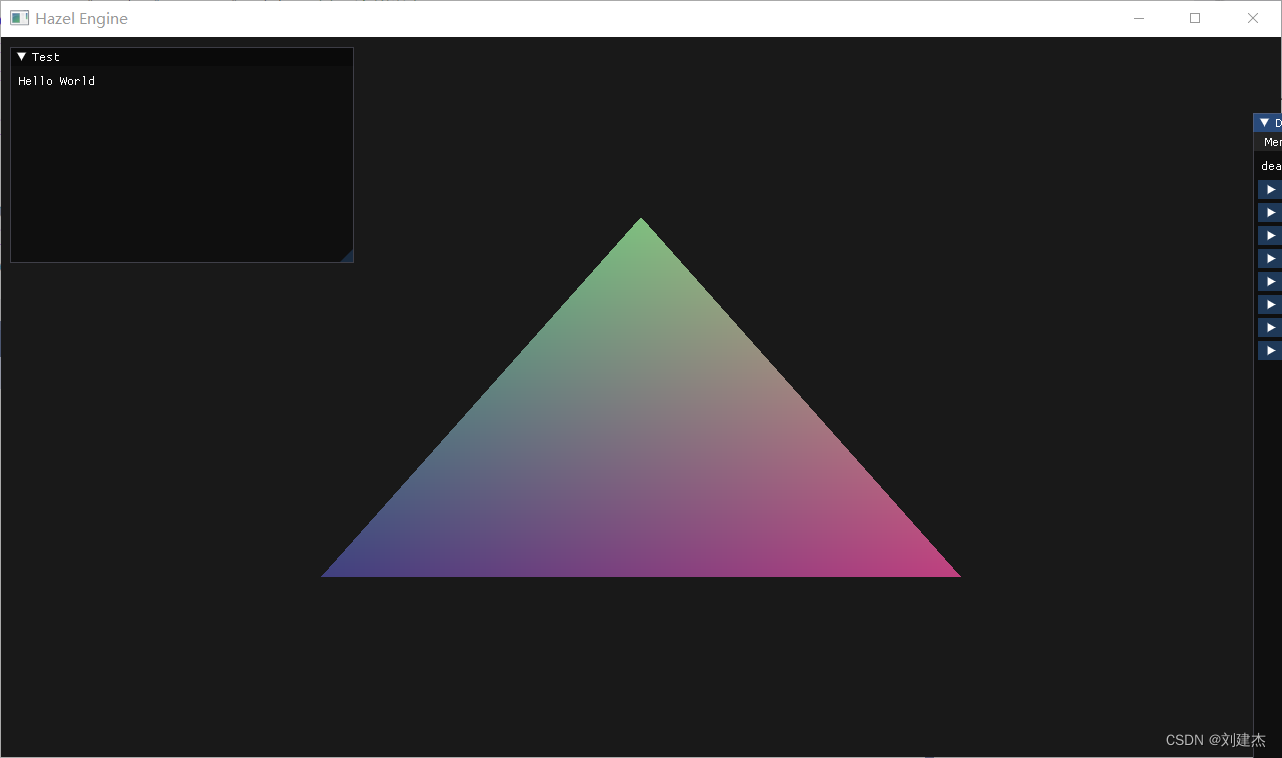Minimize the Hazel Engine window
Viewport: 1282px width, 758px height.
point(1138,18)
